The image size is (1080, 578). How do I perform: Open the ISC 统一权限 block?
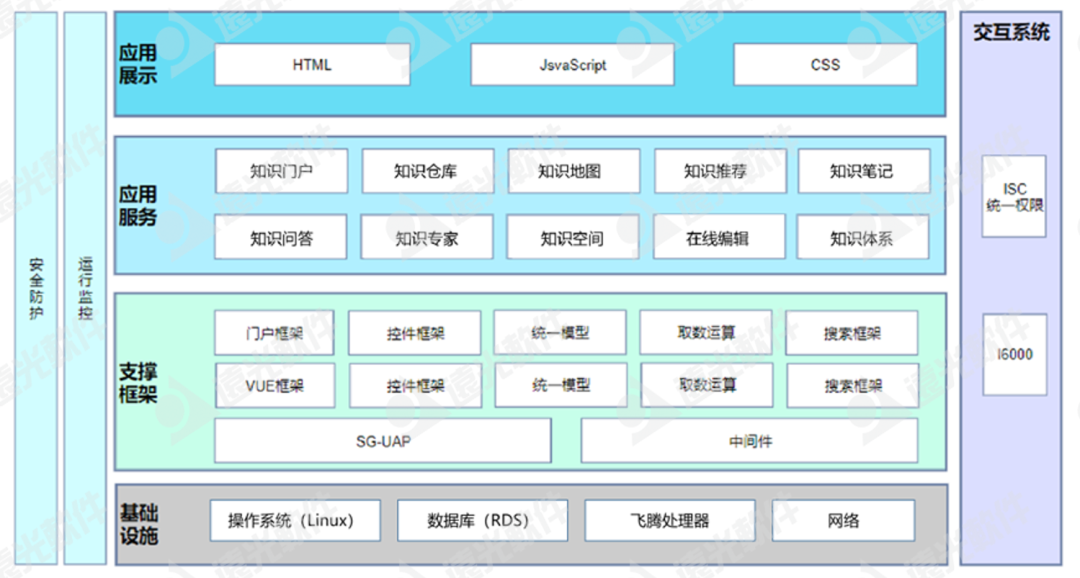1014,196
